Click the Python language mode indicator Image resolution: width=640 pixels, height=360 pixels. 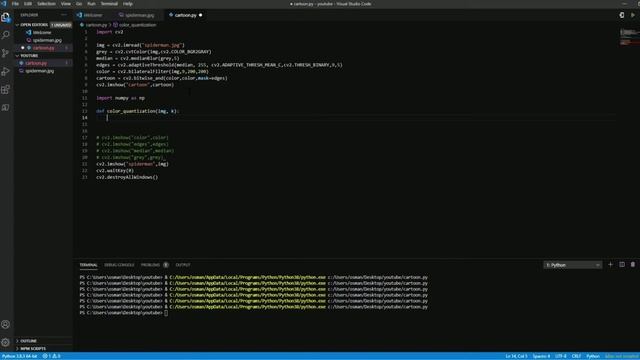593,356
